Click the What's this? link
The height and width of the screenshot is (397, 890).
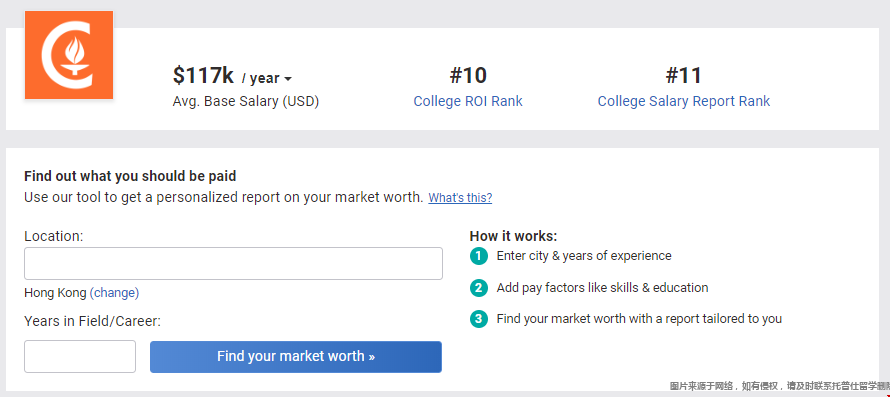[460, 198]
